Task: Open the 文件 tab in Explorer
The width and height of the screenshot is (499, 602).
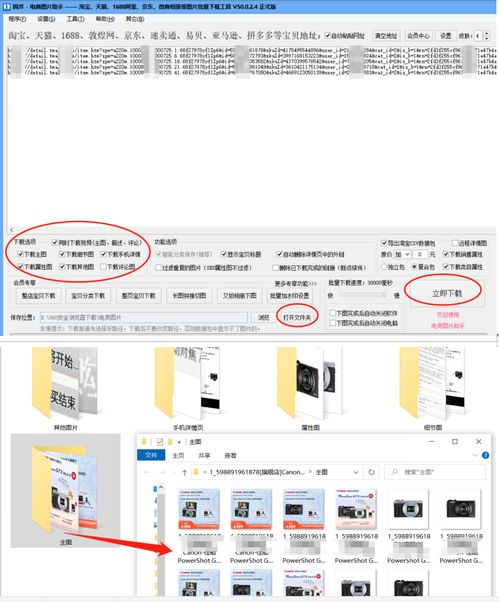Action: (x=151, y=455)
